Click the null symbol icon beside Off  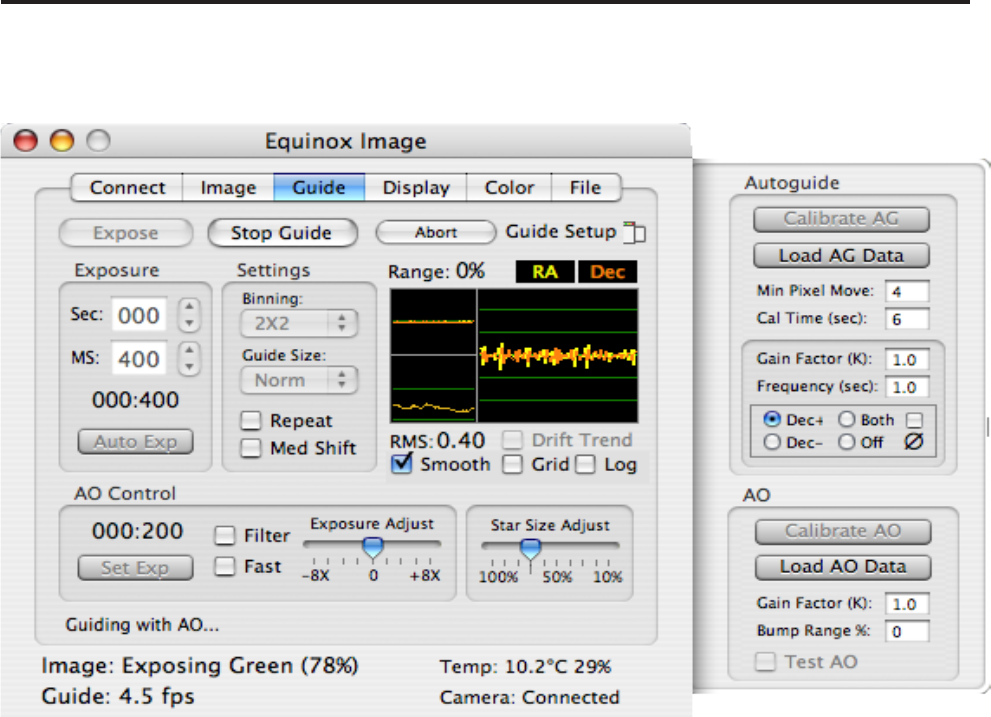[x=914, y=441]
